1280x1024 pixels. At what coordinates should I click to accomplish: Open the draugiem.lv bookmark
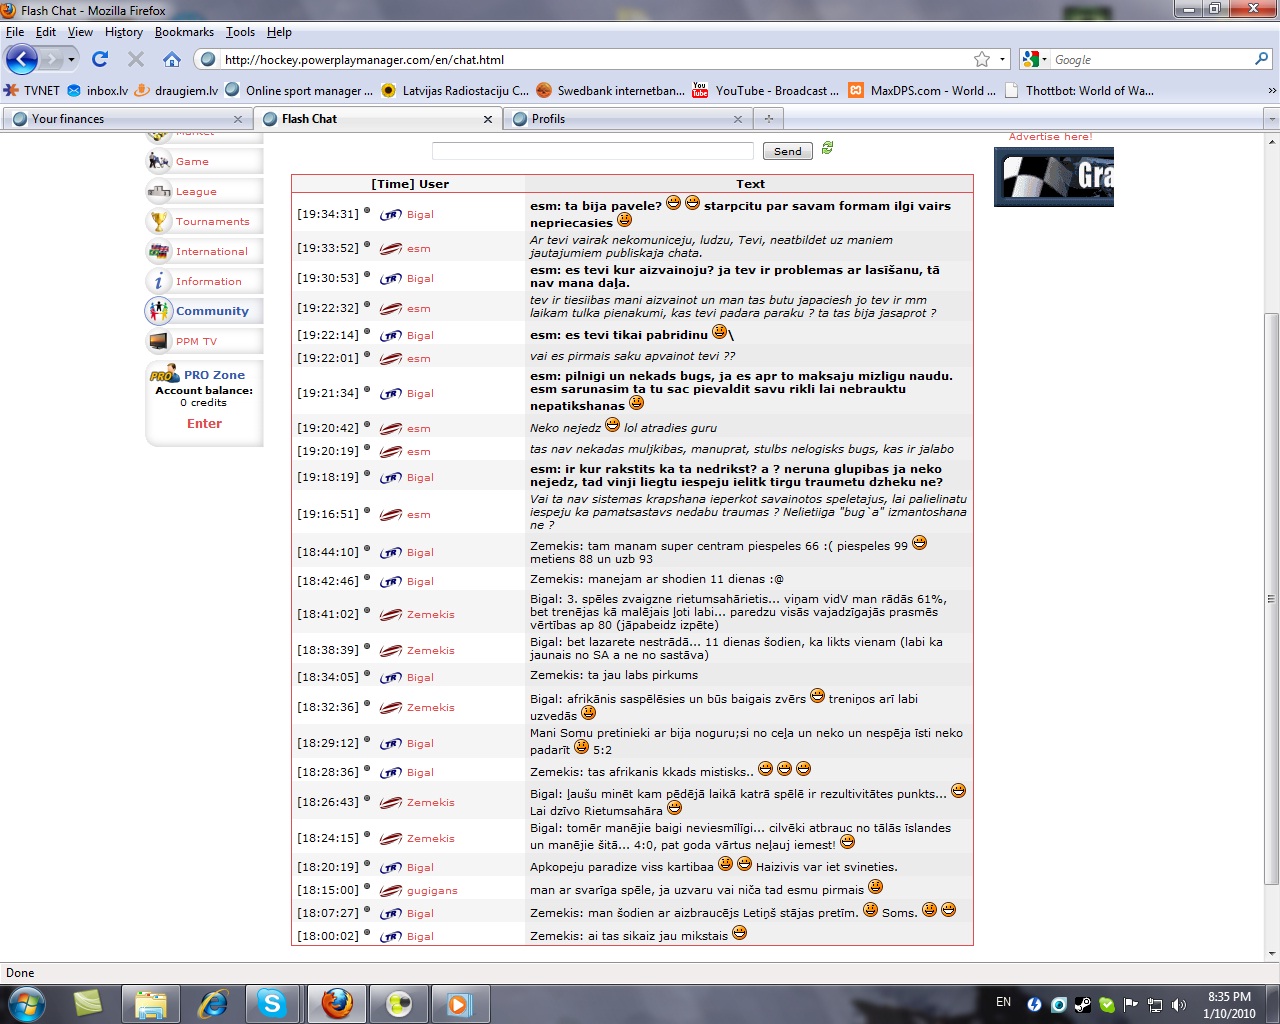(176, 90)
